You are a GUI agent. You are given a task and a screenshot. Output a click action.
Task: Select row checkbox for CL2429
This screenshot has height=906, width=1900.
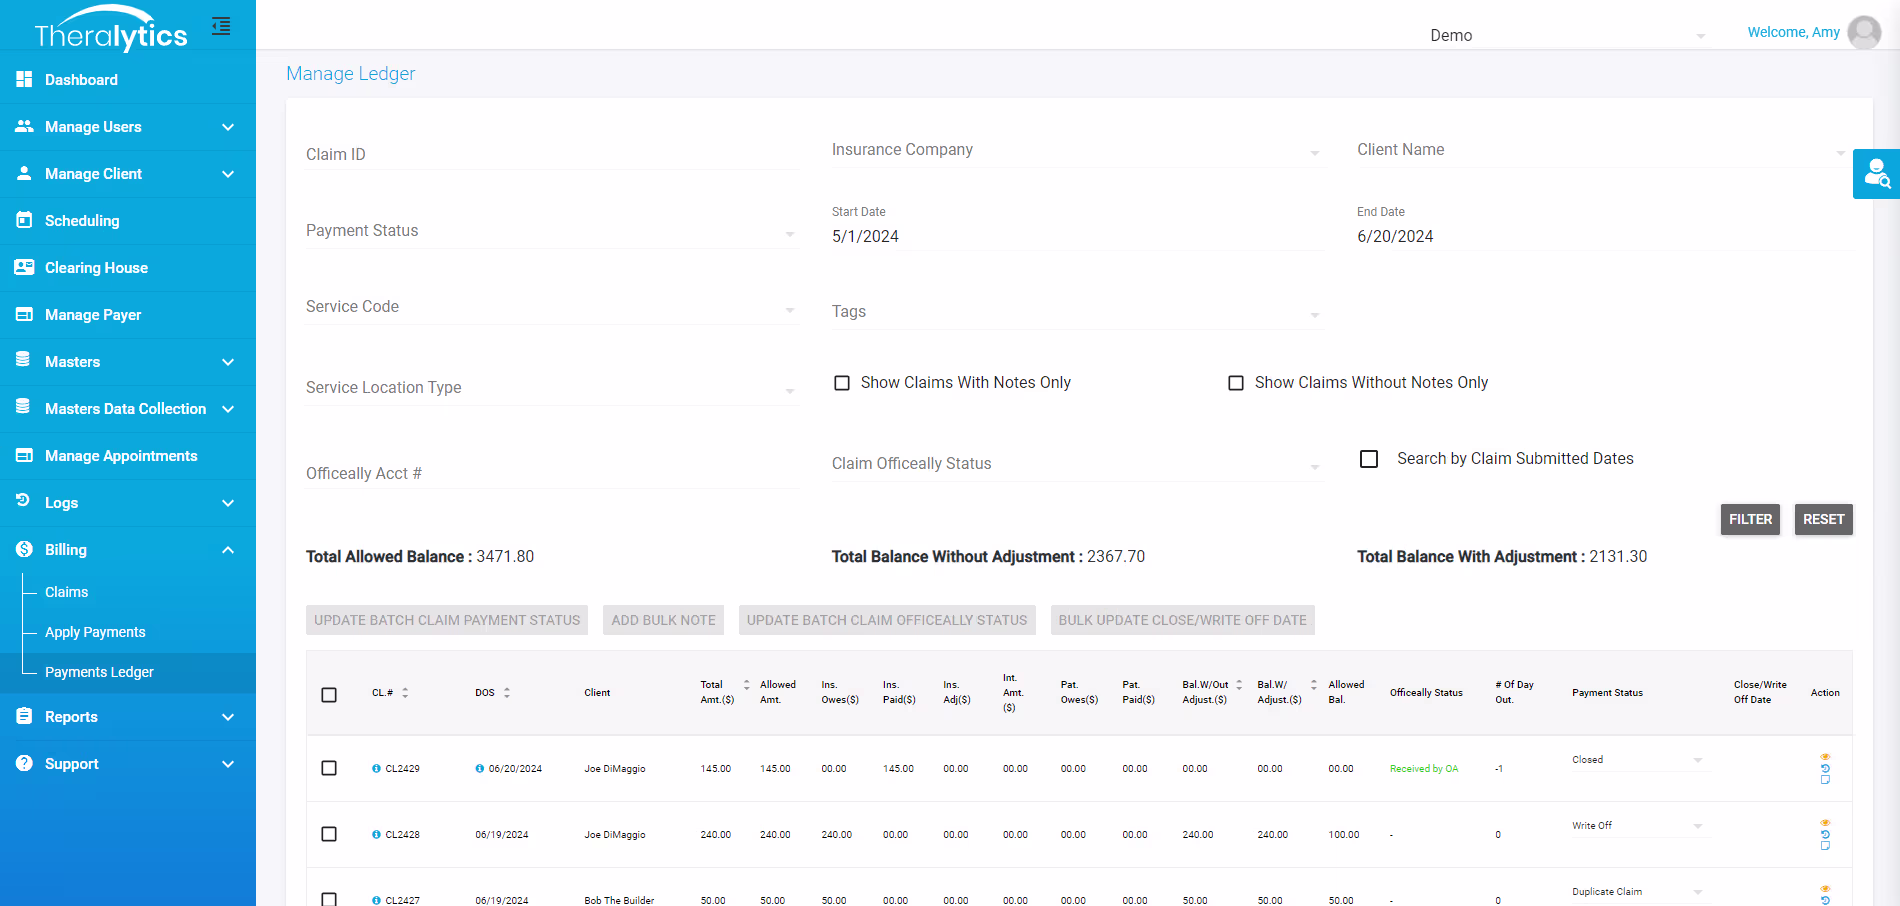[329, 768]
